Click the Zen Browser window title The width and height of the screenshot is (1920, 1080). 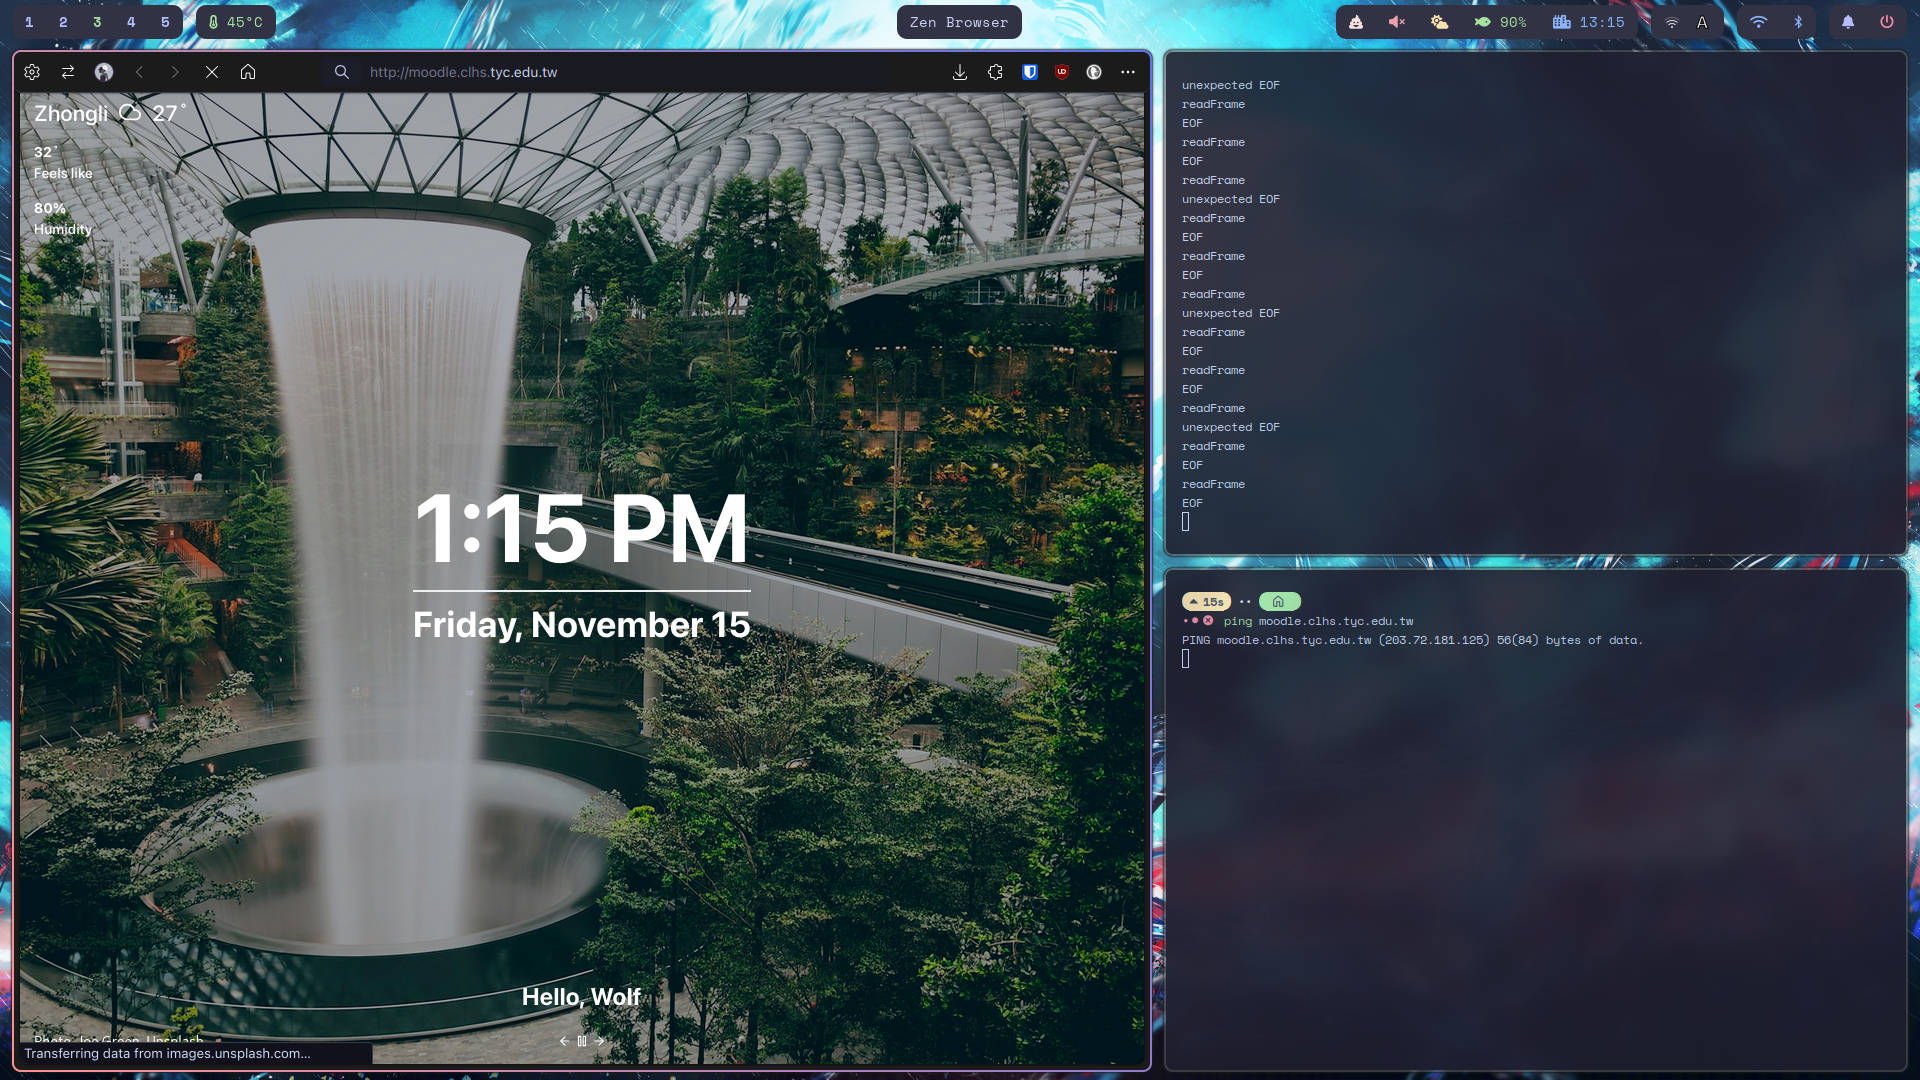(959, 22)
